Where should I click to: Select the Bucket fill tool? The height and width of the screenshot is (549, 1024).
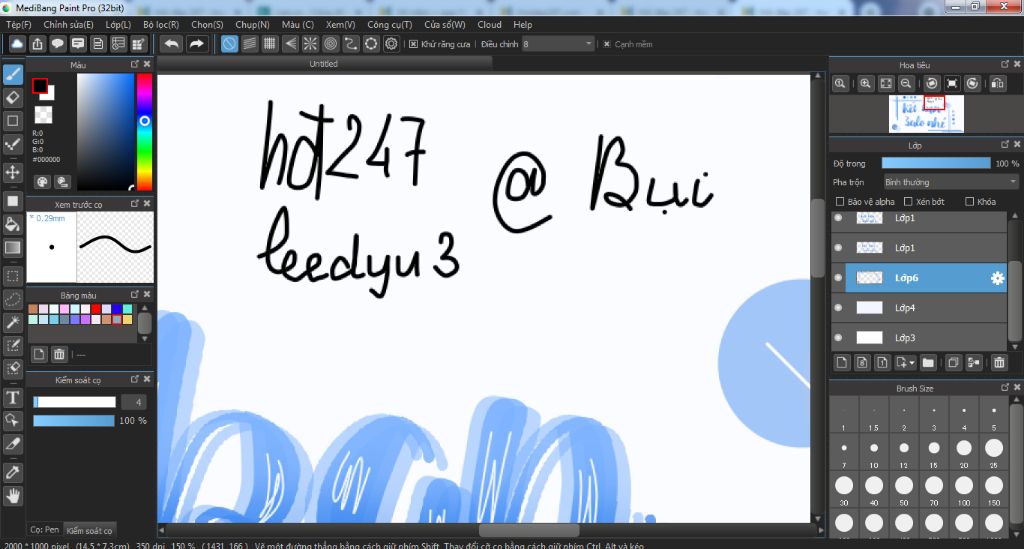pyautogui.click(x=13, y=225)
